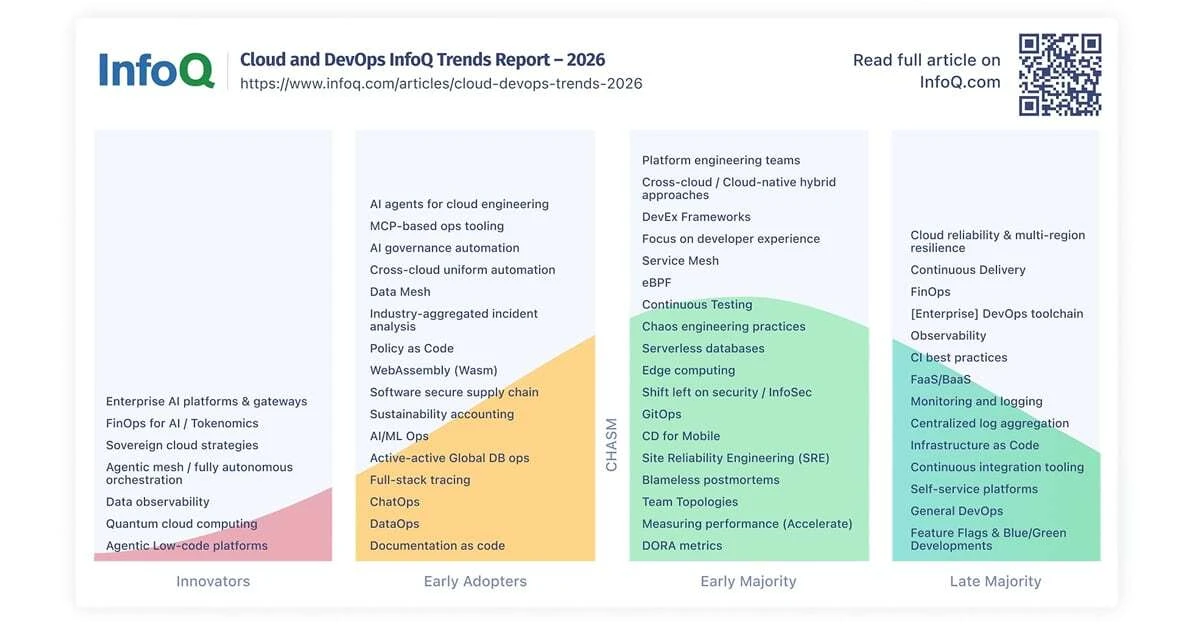Image resolution: width=1200 pixels, height=630 pixels.
Task: Click 'Blameless postmortems'
Action: point(711,480)
